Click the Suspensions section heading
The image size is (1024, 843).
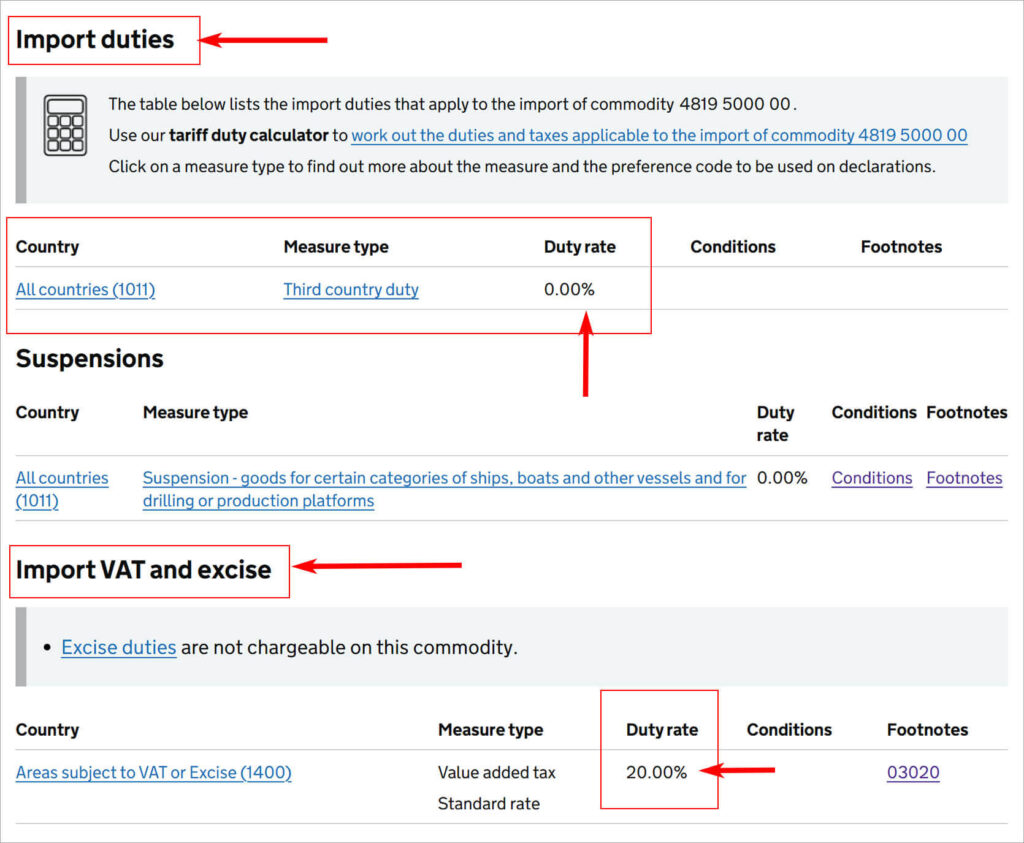[89, 359]
